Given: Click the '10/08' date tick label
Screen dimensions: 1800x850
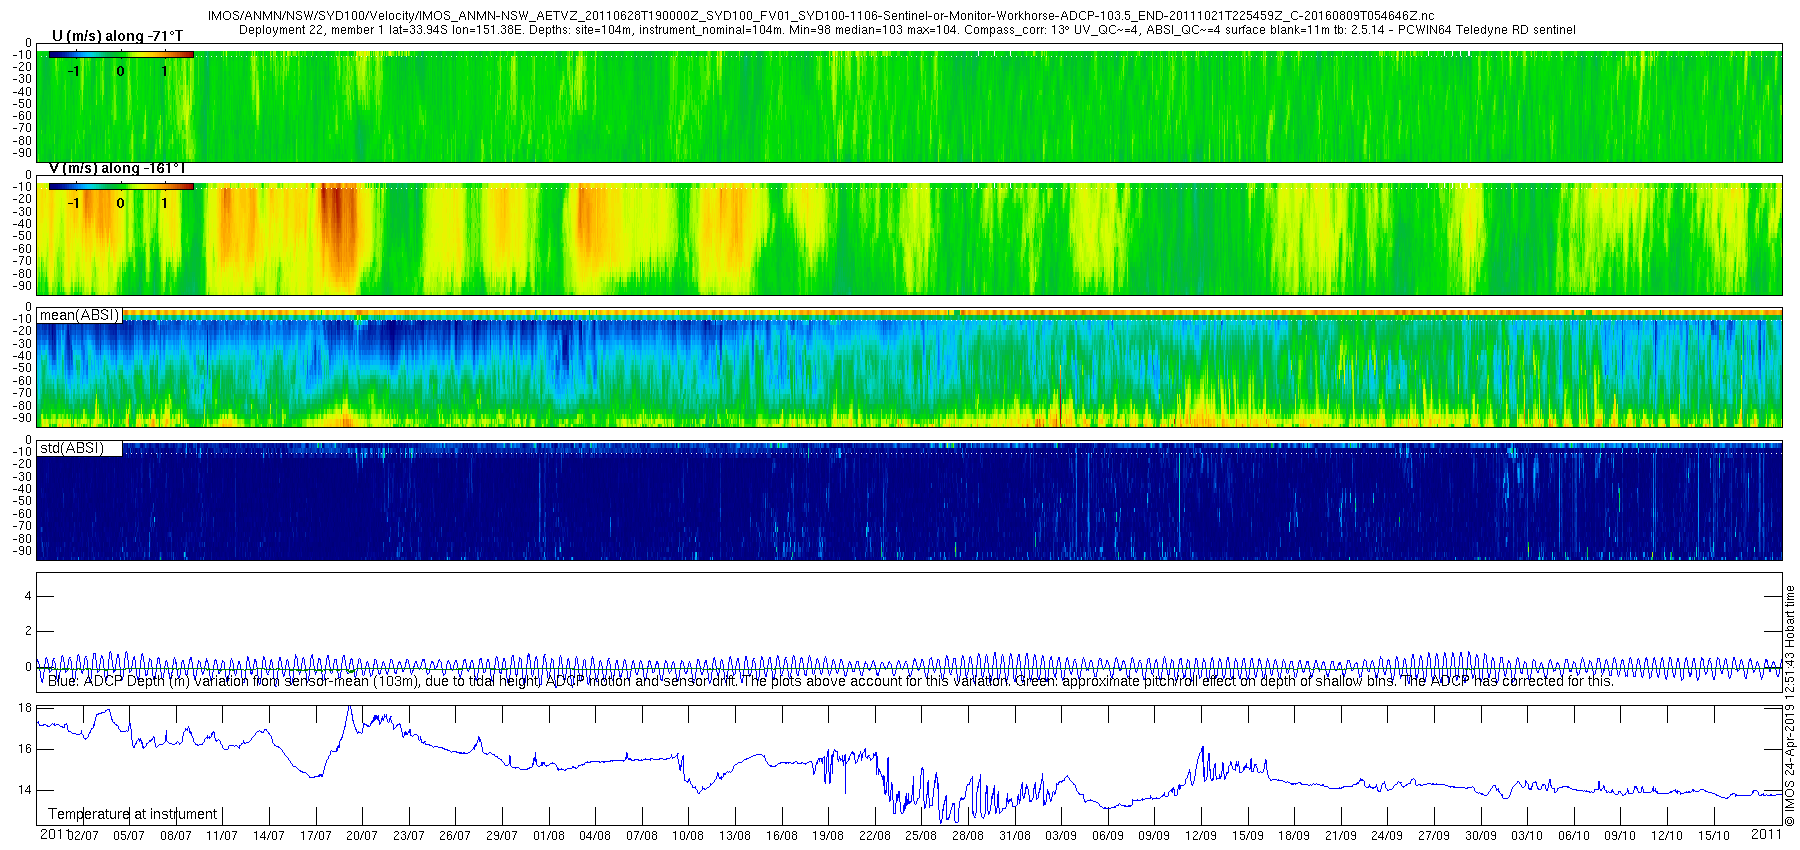Looking at the screenshot, I should (688, 836).
